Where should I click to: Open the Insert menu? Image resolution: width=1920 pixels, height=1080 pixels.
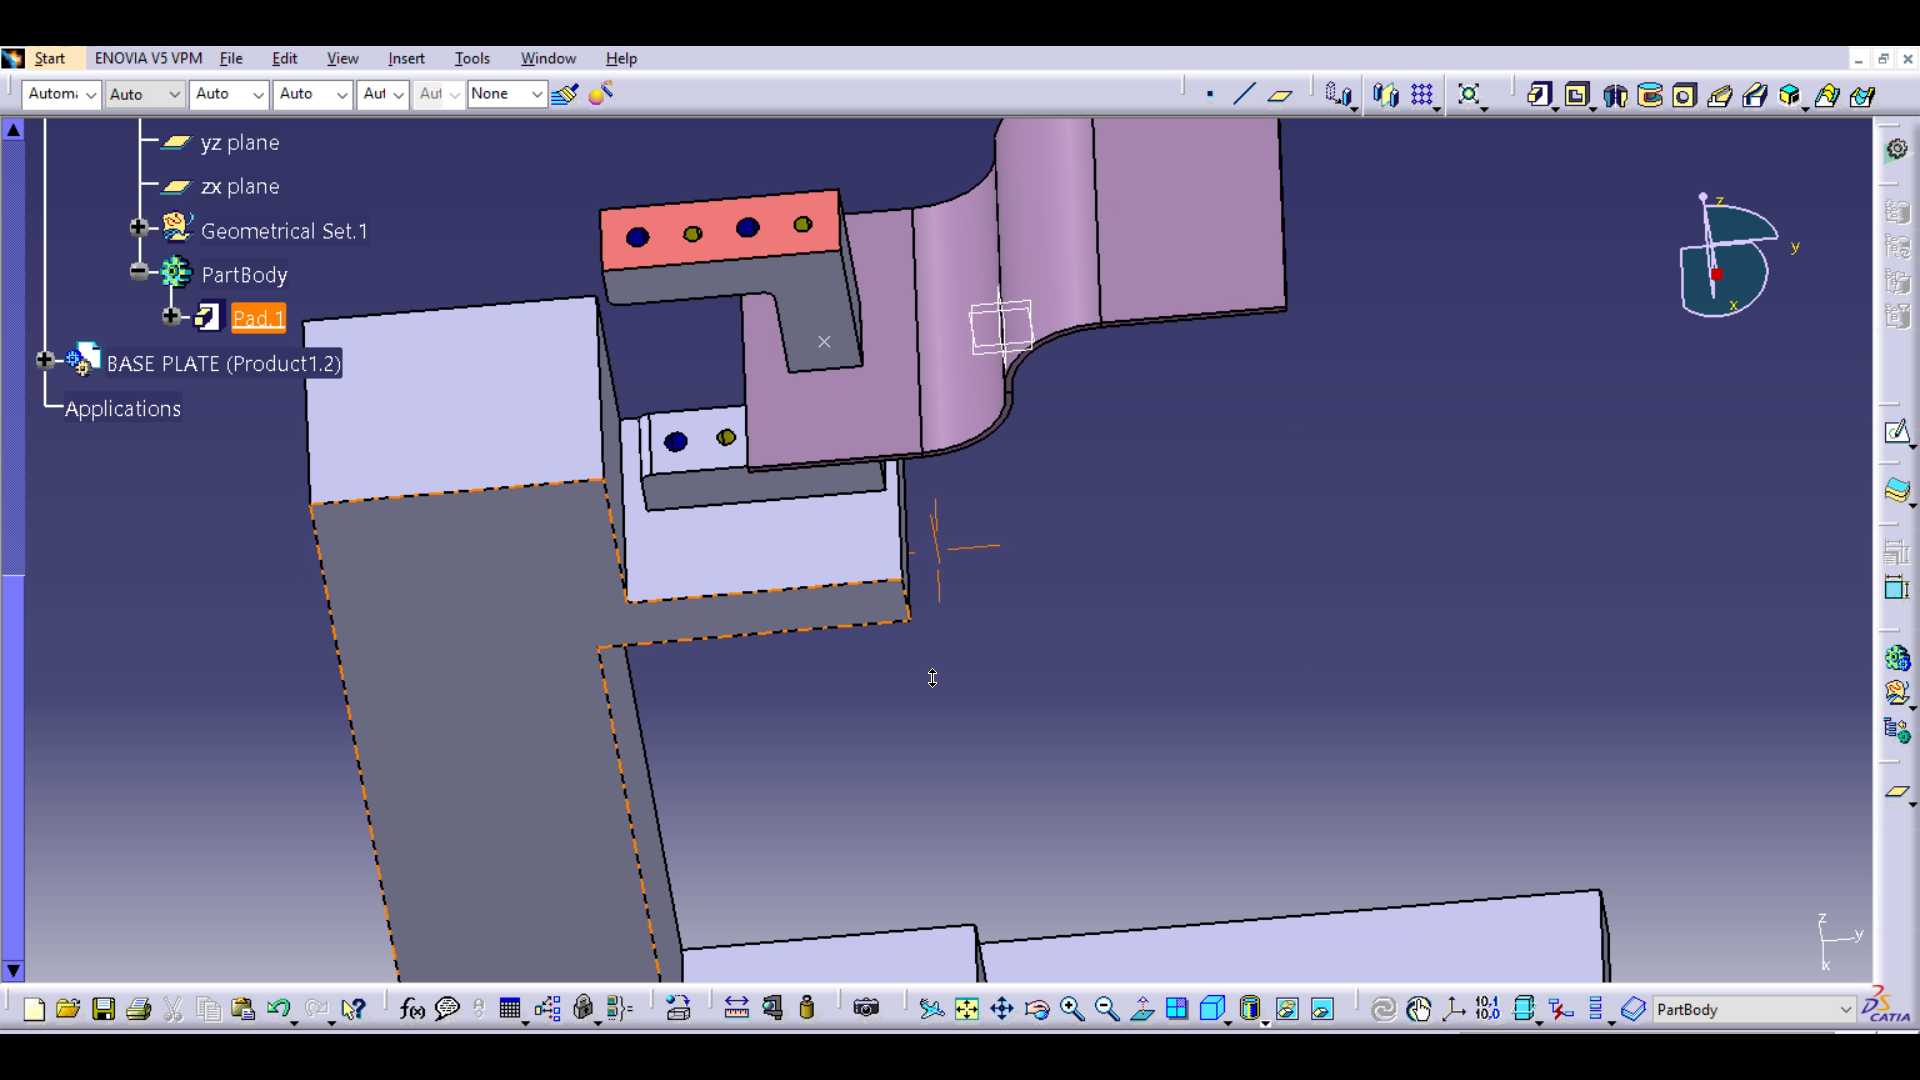pyautogui.click(x=406, y=59)
